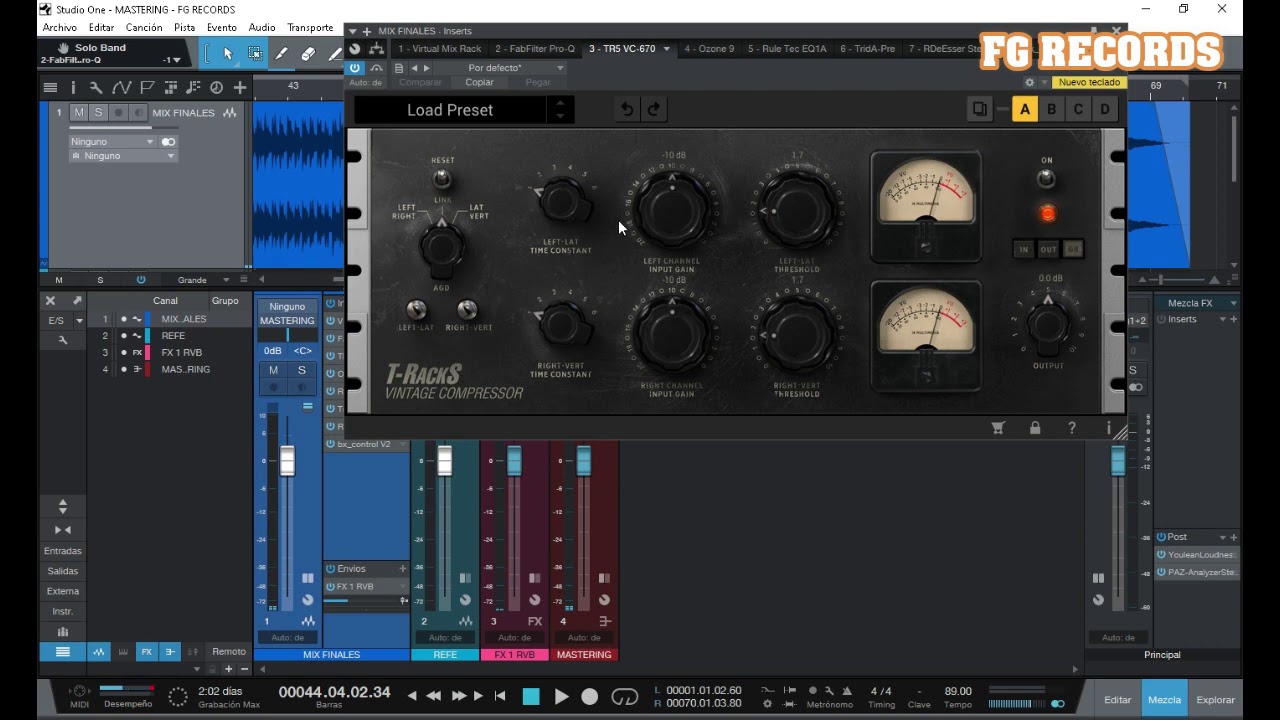This screenshot has height=720, width=1280.
Task: Mute the MASTERING mixer channel with M
Action: [x=273, y=370]
